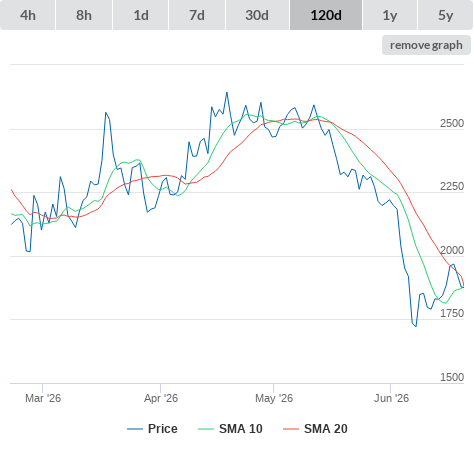Click the green SMA 10 legend marker

206,429
